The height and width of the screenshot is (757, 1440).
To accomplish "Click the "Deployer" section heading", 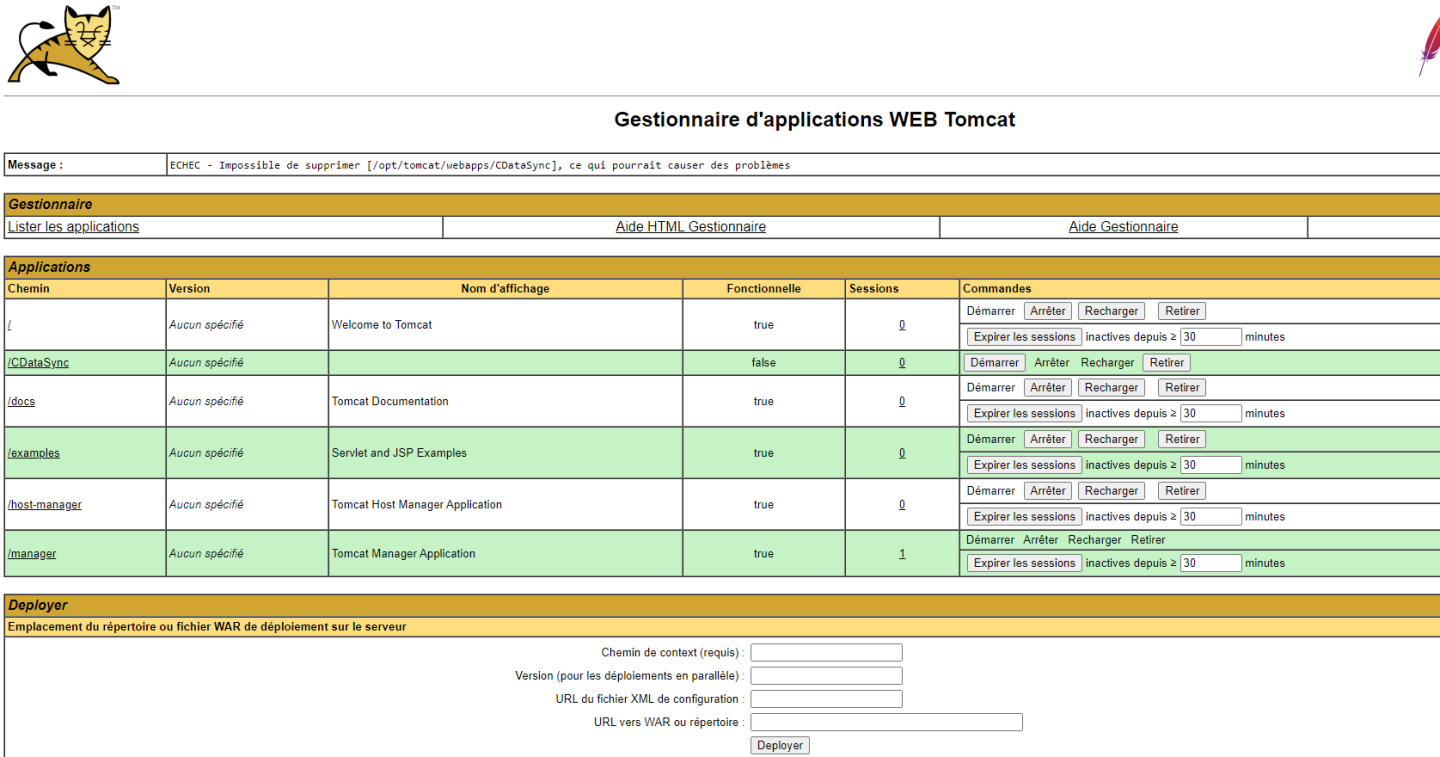I will [38, 606].
